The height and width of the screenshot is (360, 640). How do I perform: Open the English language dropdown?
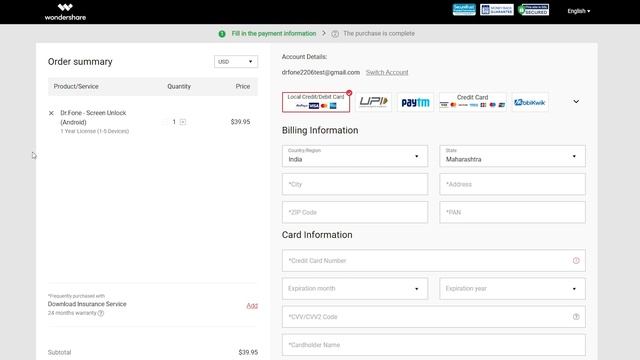578,11
